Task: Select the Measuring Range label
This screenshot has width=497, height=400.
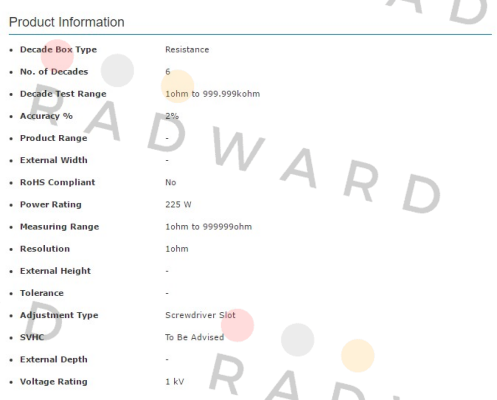Action: 59,227
